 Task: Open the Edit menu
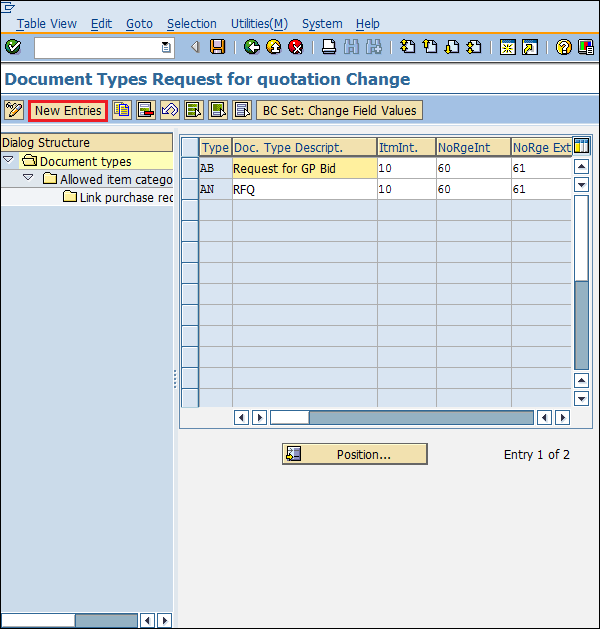[x=101, y=24]
